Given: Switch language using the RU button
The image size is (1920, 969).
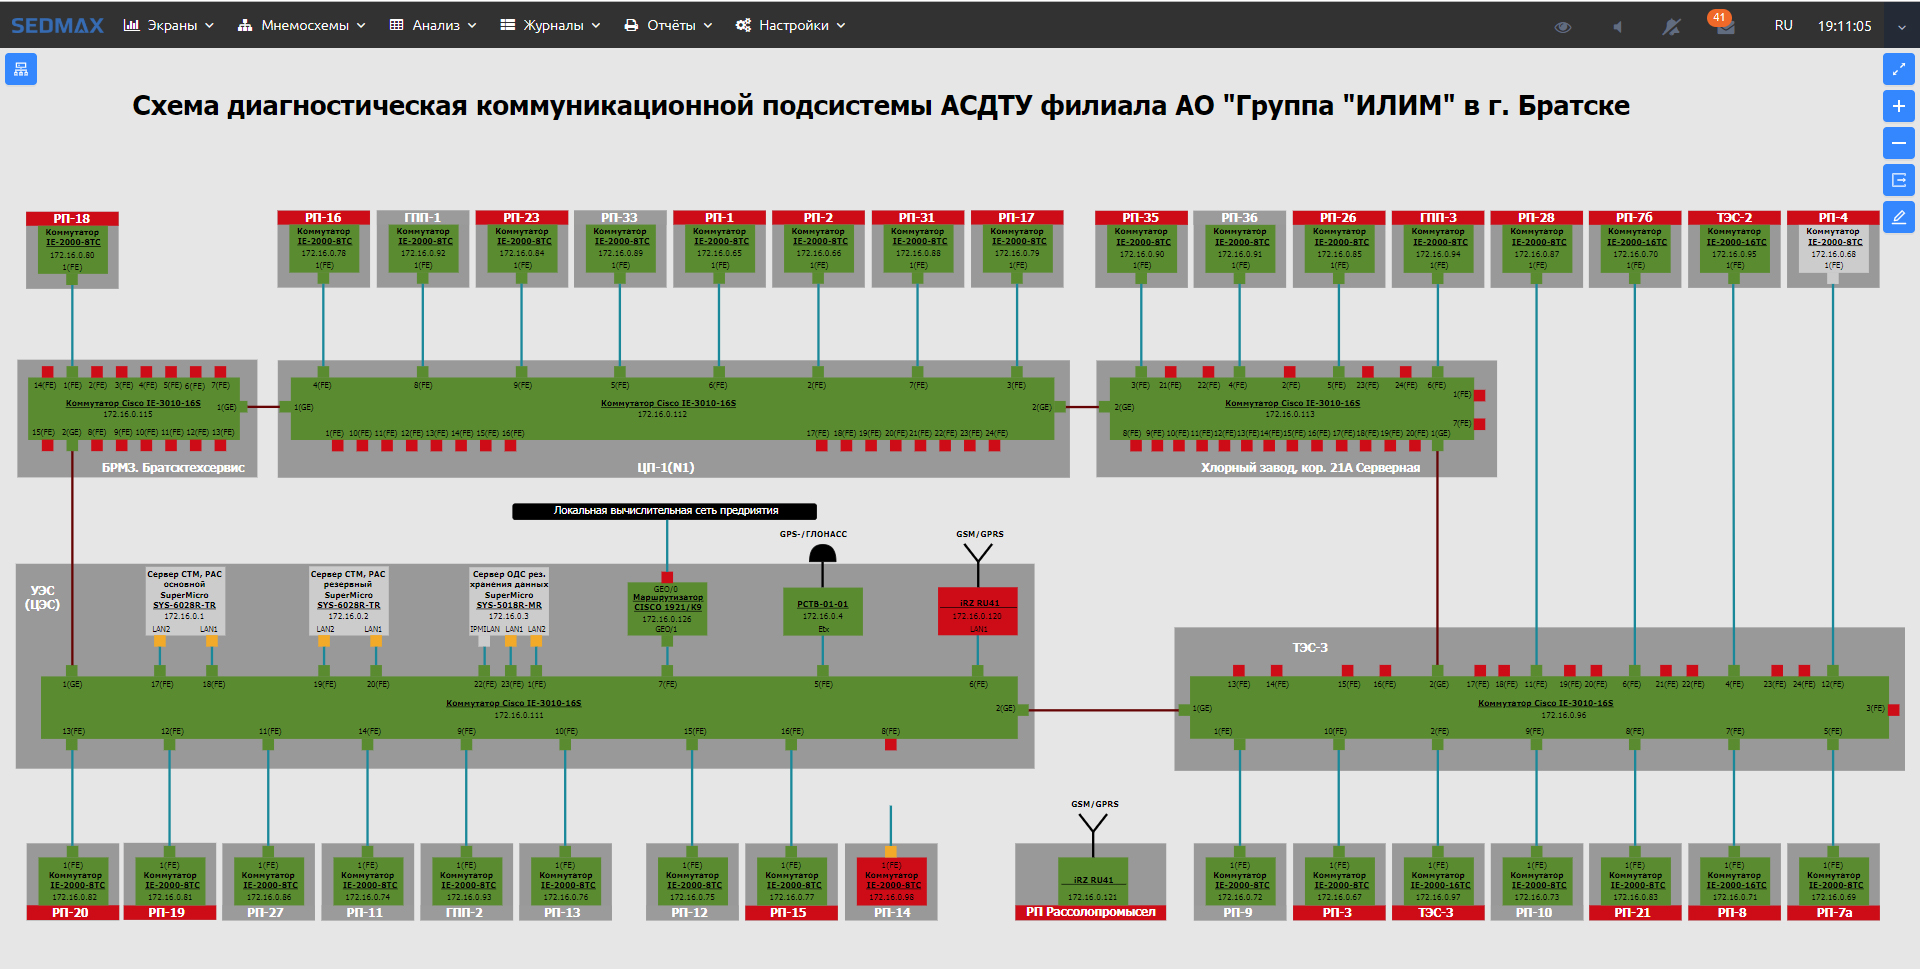Looking at the screenshot, I should [1783, 25].
